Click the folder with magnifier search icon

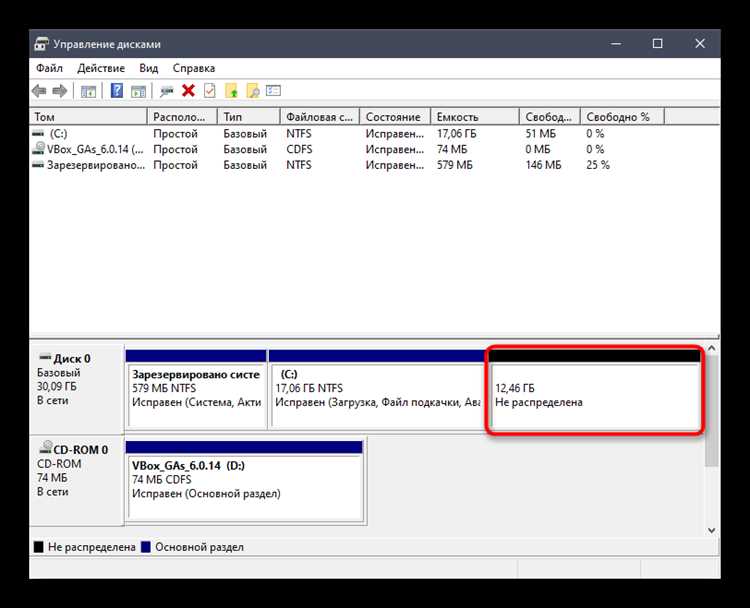[253, 90]
